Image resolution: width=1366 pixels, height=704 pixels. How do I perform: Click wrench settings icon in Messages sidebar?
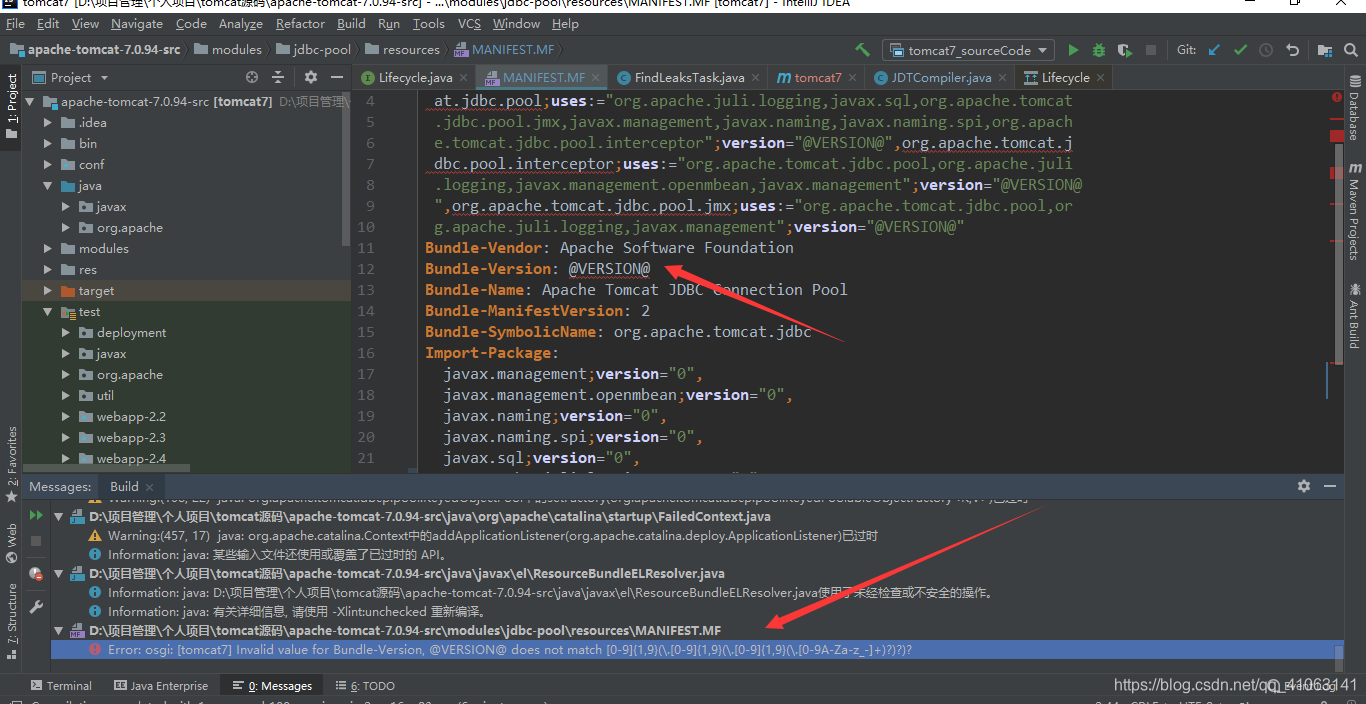[x=36, y=606]
